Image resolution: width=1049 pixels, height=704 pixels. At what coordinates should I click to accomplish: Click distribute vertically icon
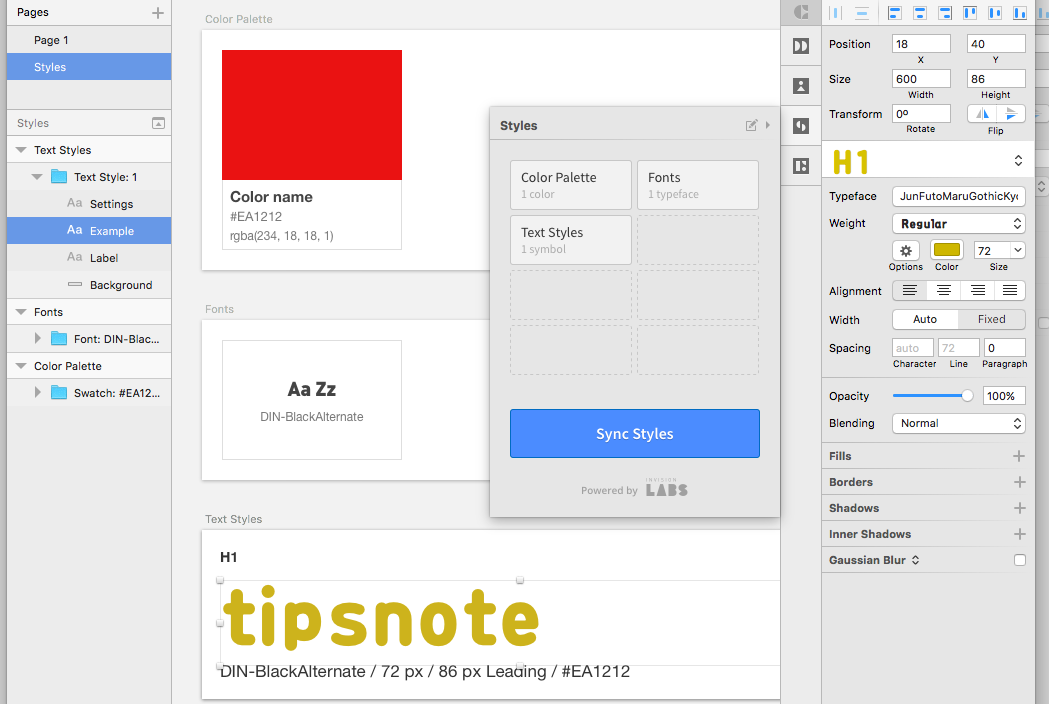click(862, 13)
